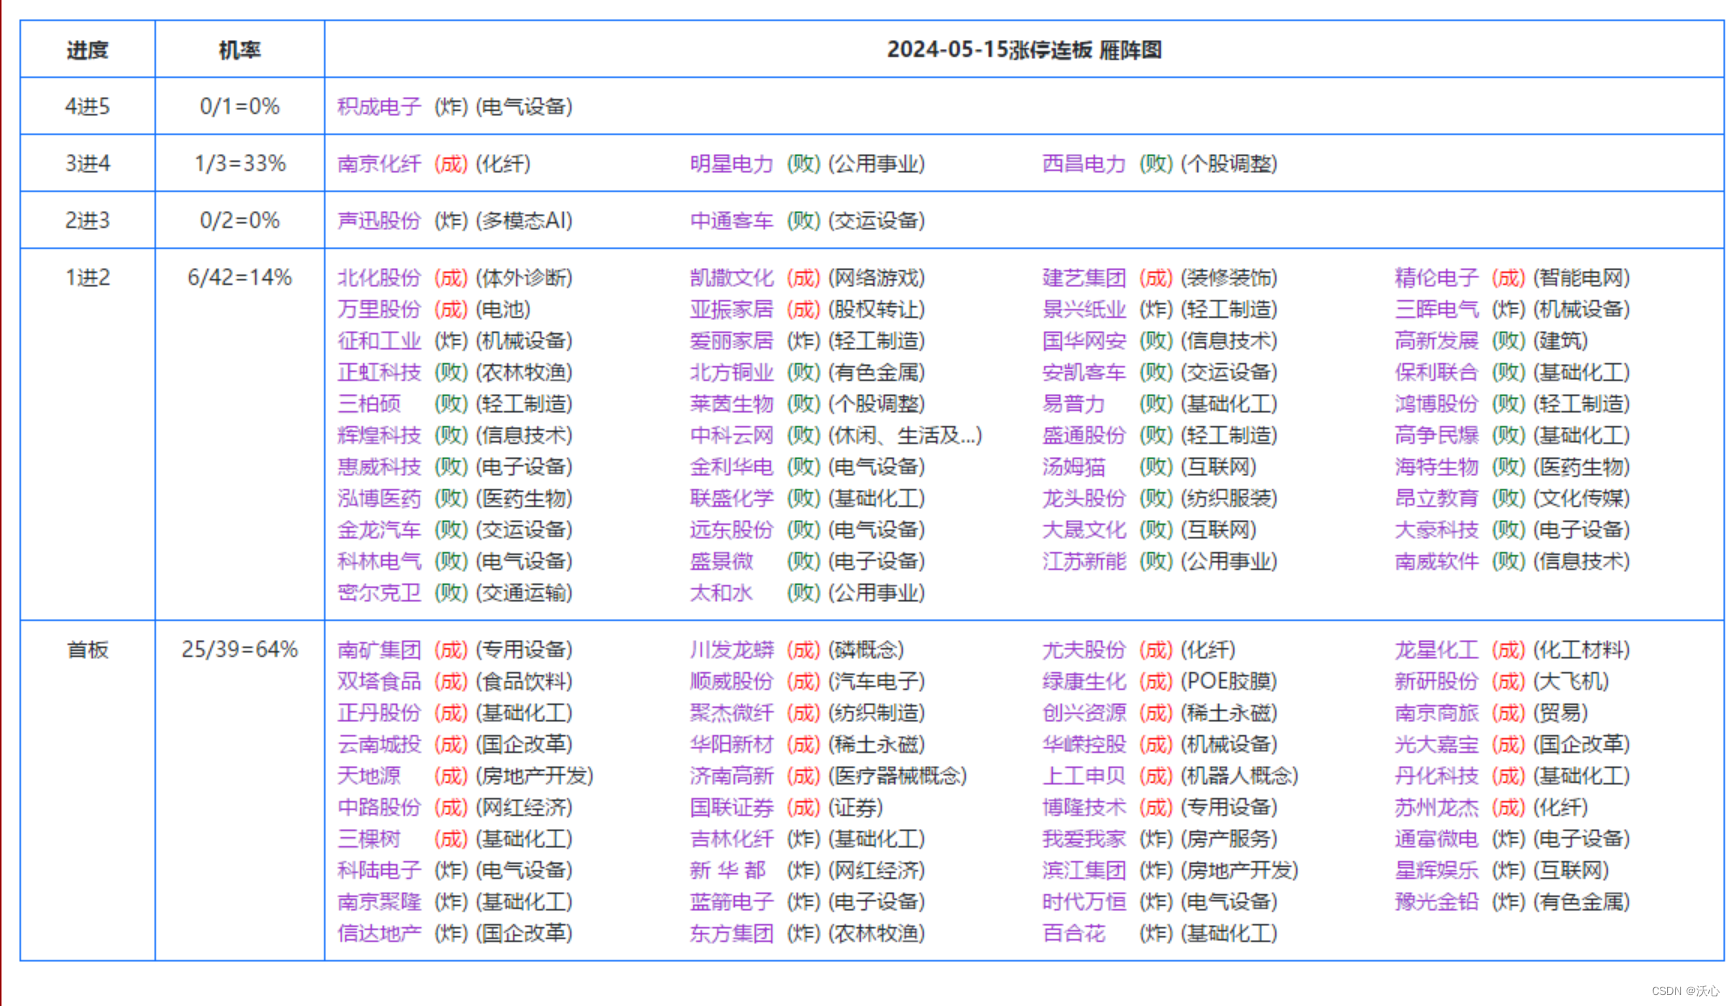Select 万里股份 stock name

(x=379, y=309)
